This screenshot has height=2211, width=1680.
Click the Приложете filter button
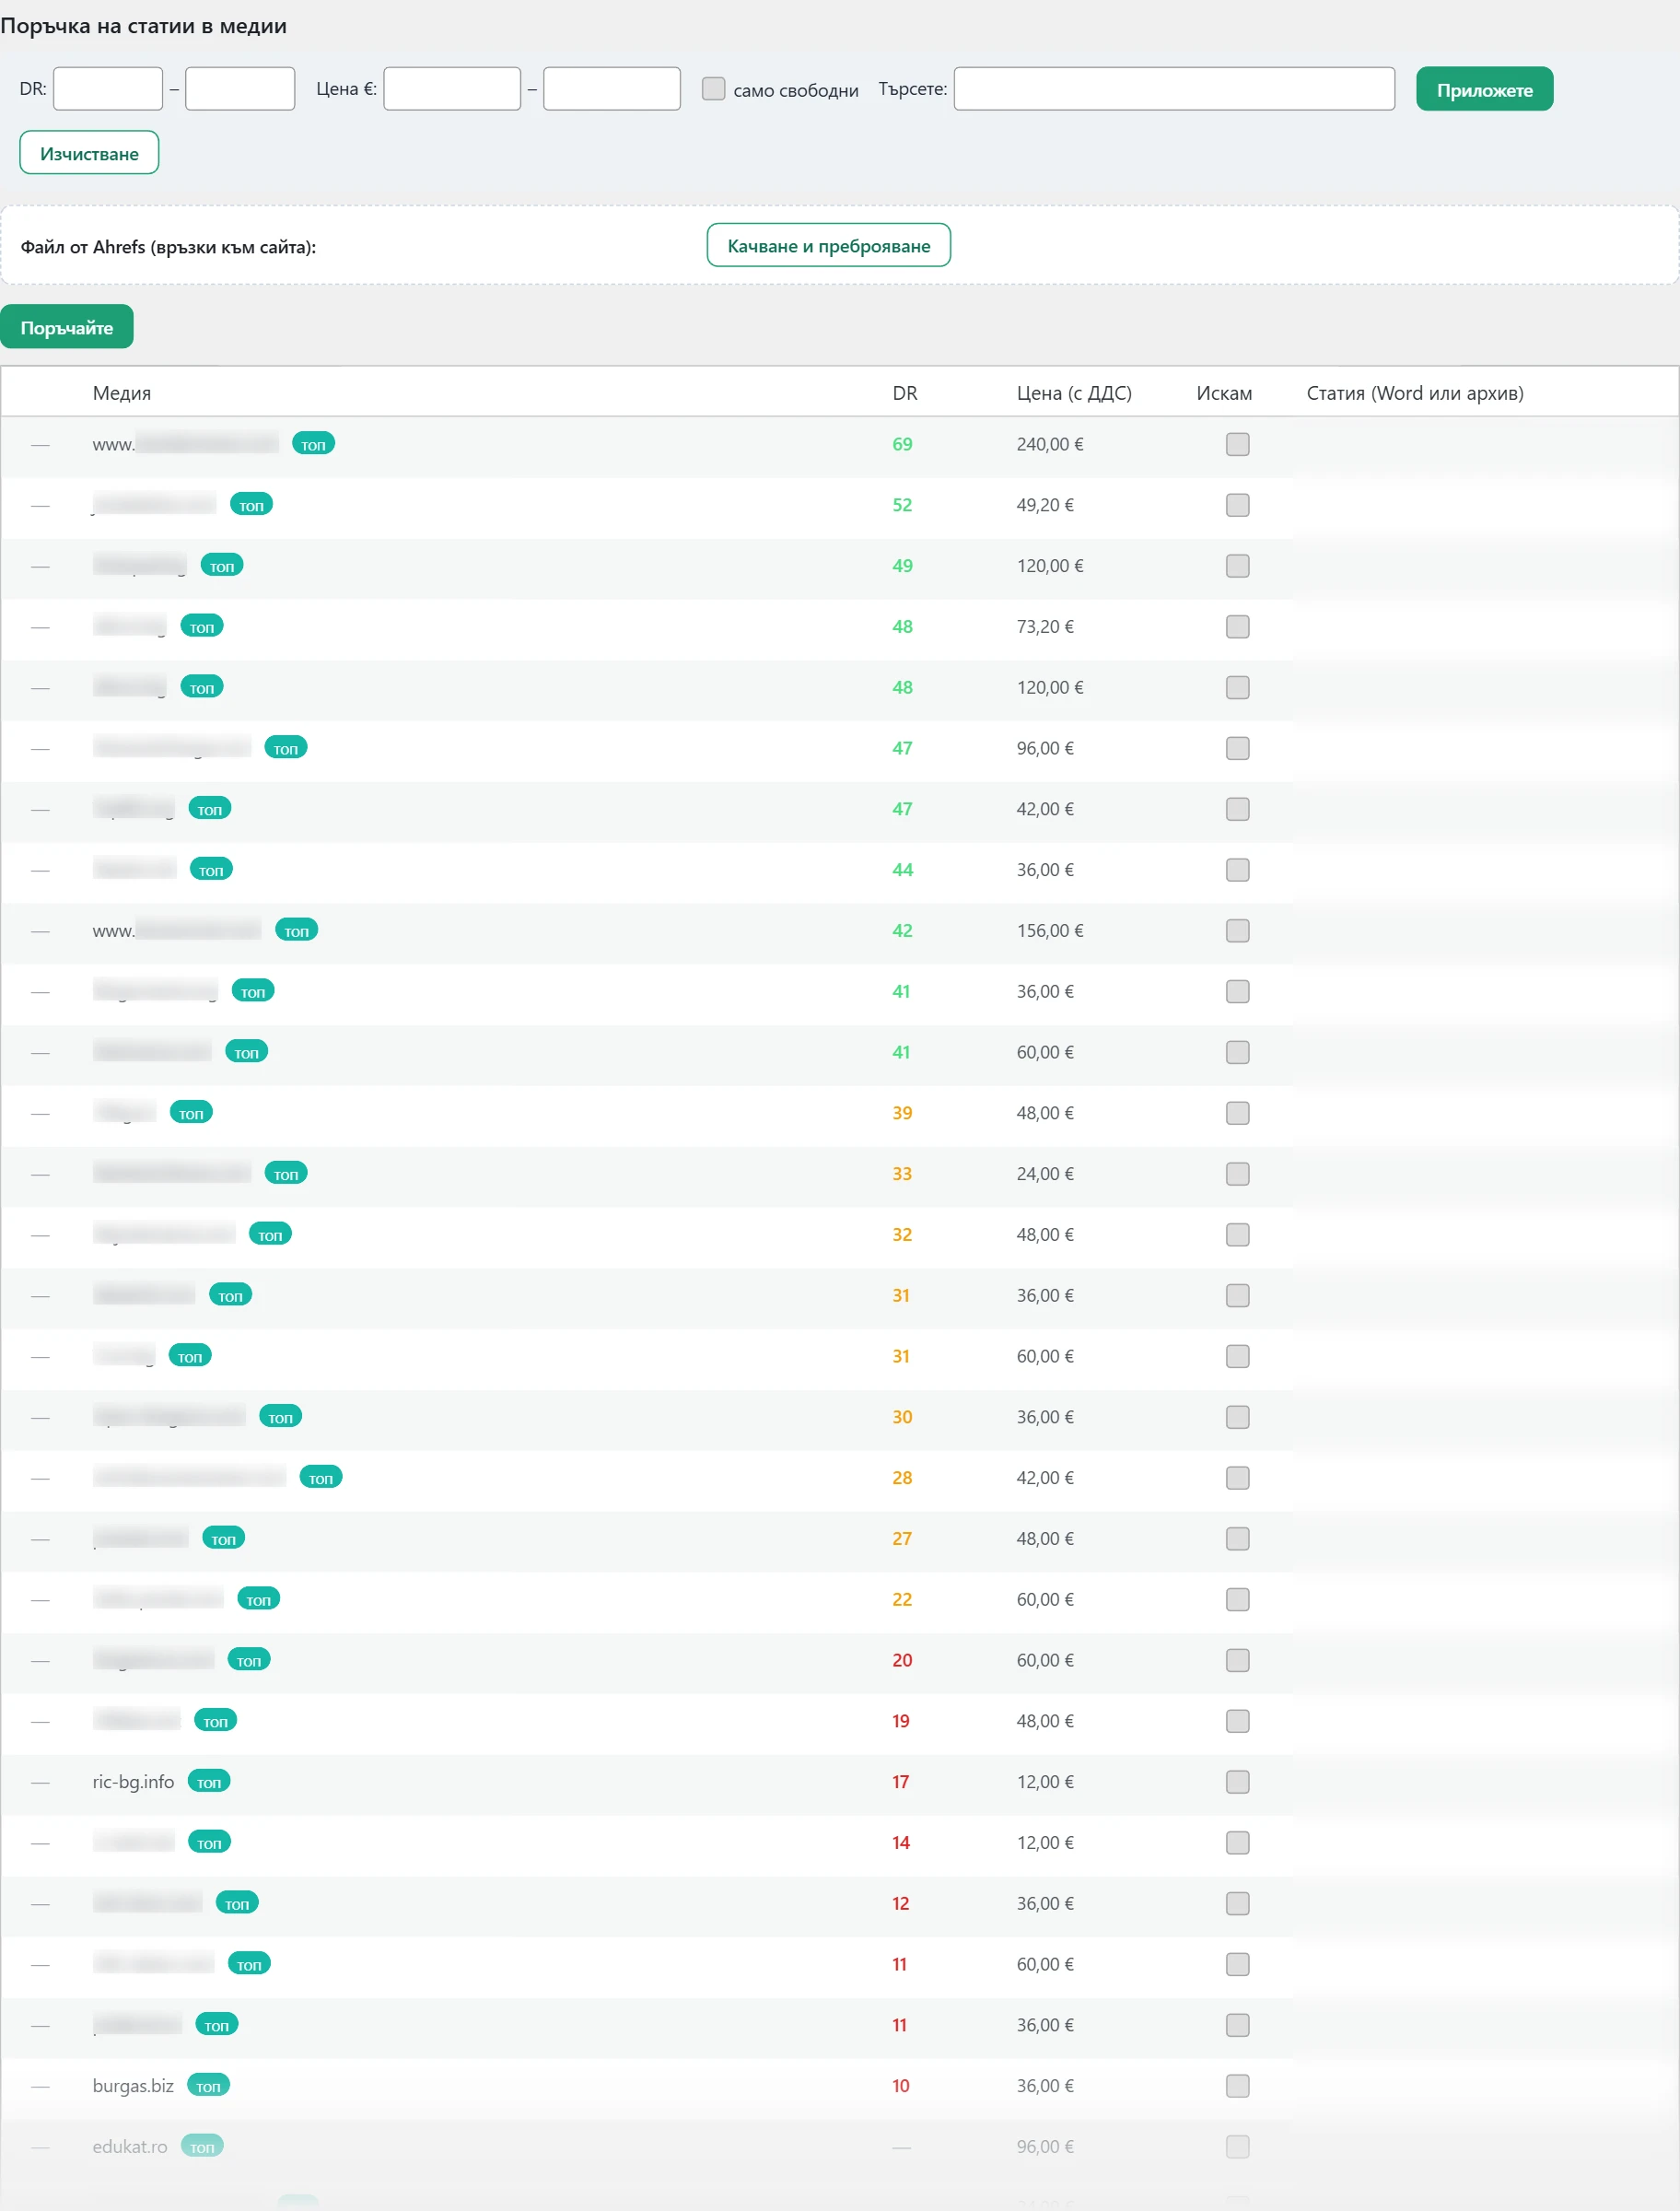pos(1484,89)
